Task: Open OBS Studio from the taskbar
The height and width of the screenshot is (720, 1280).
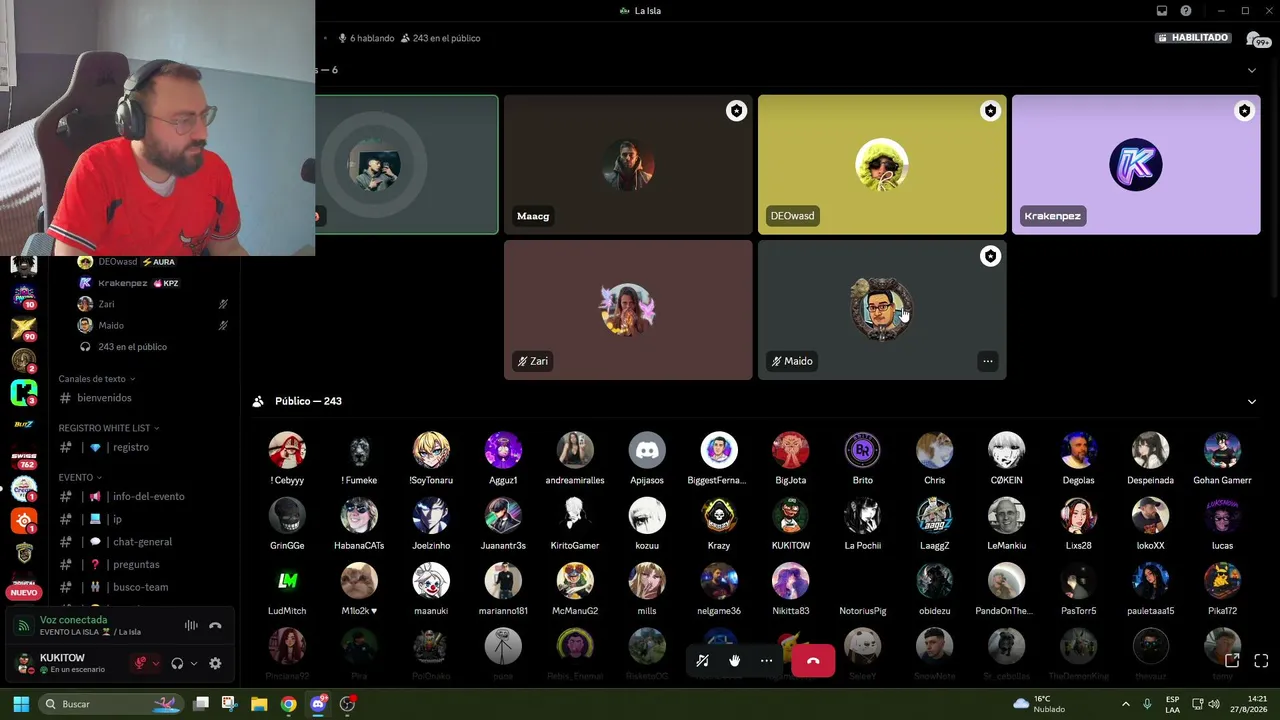Action: [347, 704]
